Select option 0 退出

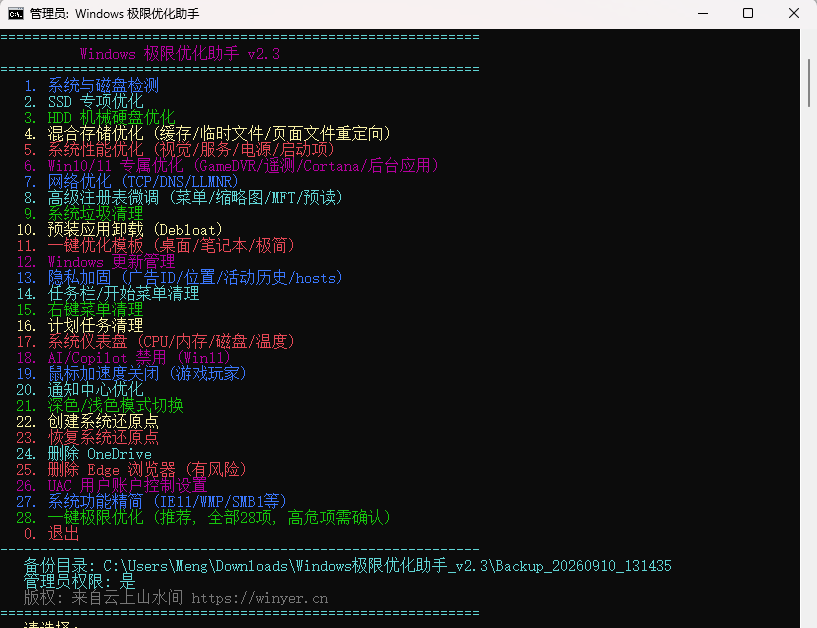pyautogui.click(x=51, y=535)
